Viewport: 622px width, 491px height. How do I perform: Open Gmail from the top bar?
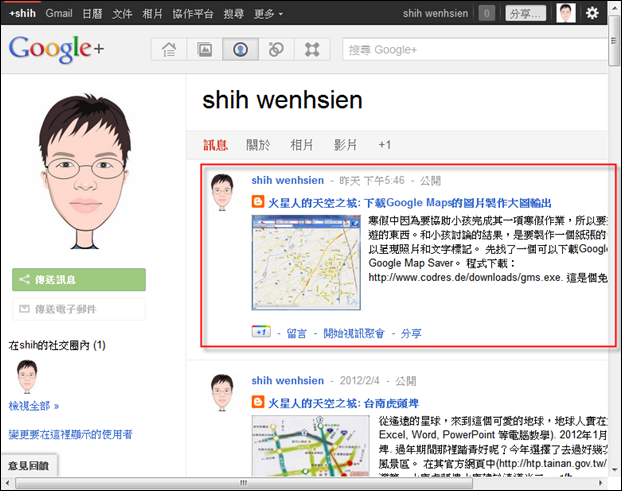(x=59, y=13)
